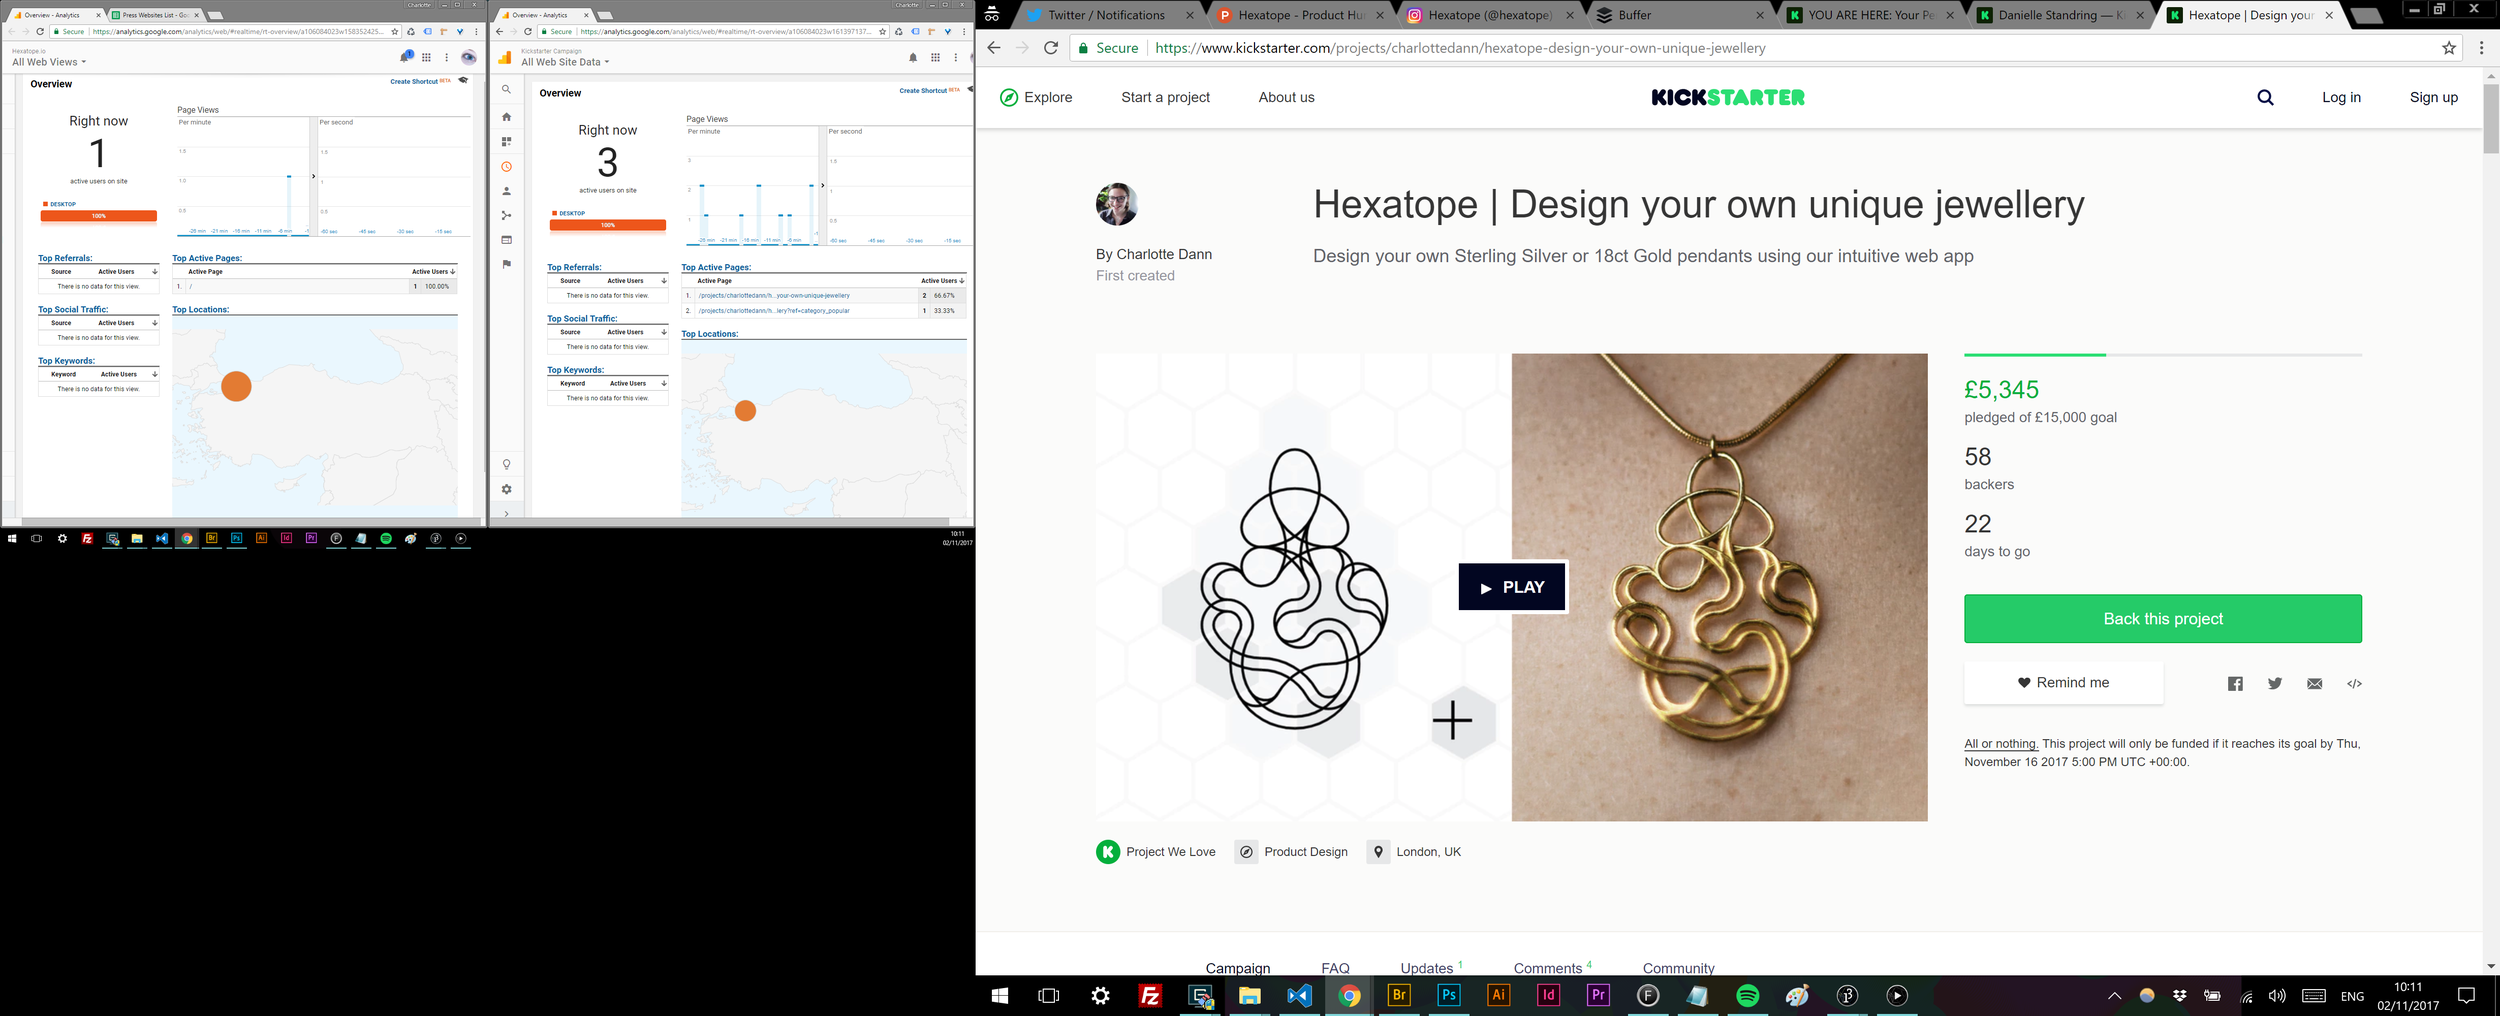Open the Acquisition icon in Analytics sidebar
Viewport: 2500px width, 1016px height.
(506, 215)
